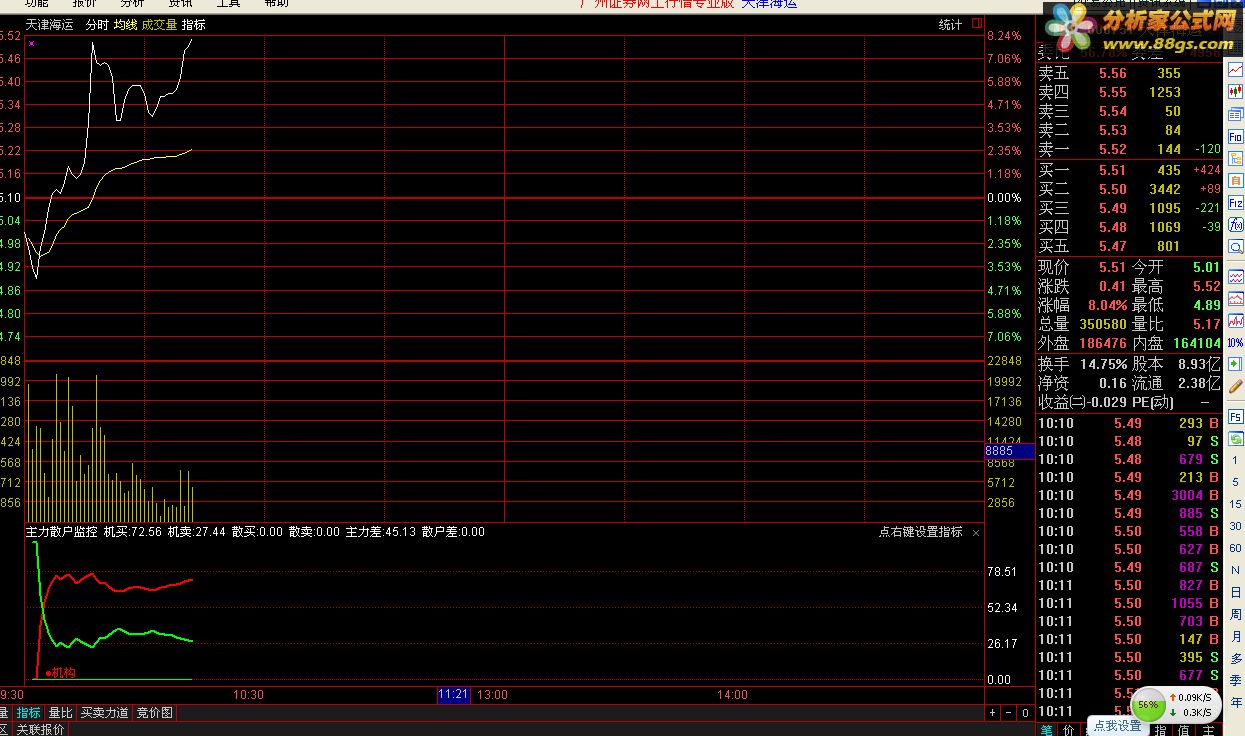Image resolution: width=1245 pixels, height=736 pixels.
Task: Click the 分时 label in chart header
Action: pos(97,25)
